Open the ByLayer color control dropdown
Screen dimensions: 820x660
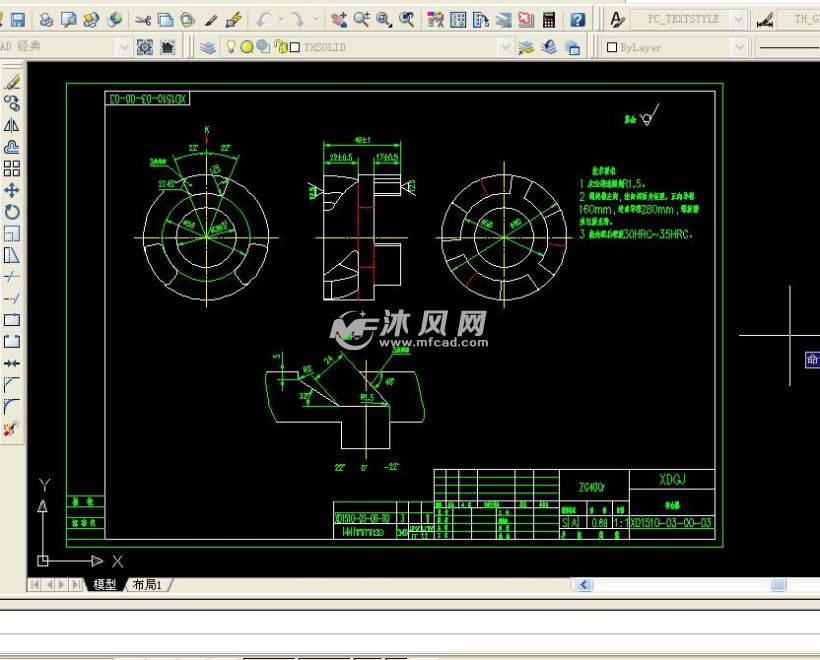[738, 47]
